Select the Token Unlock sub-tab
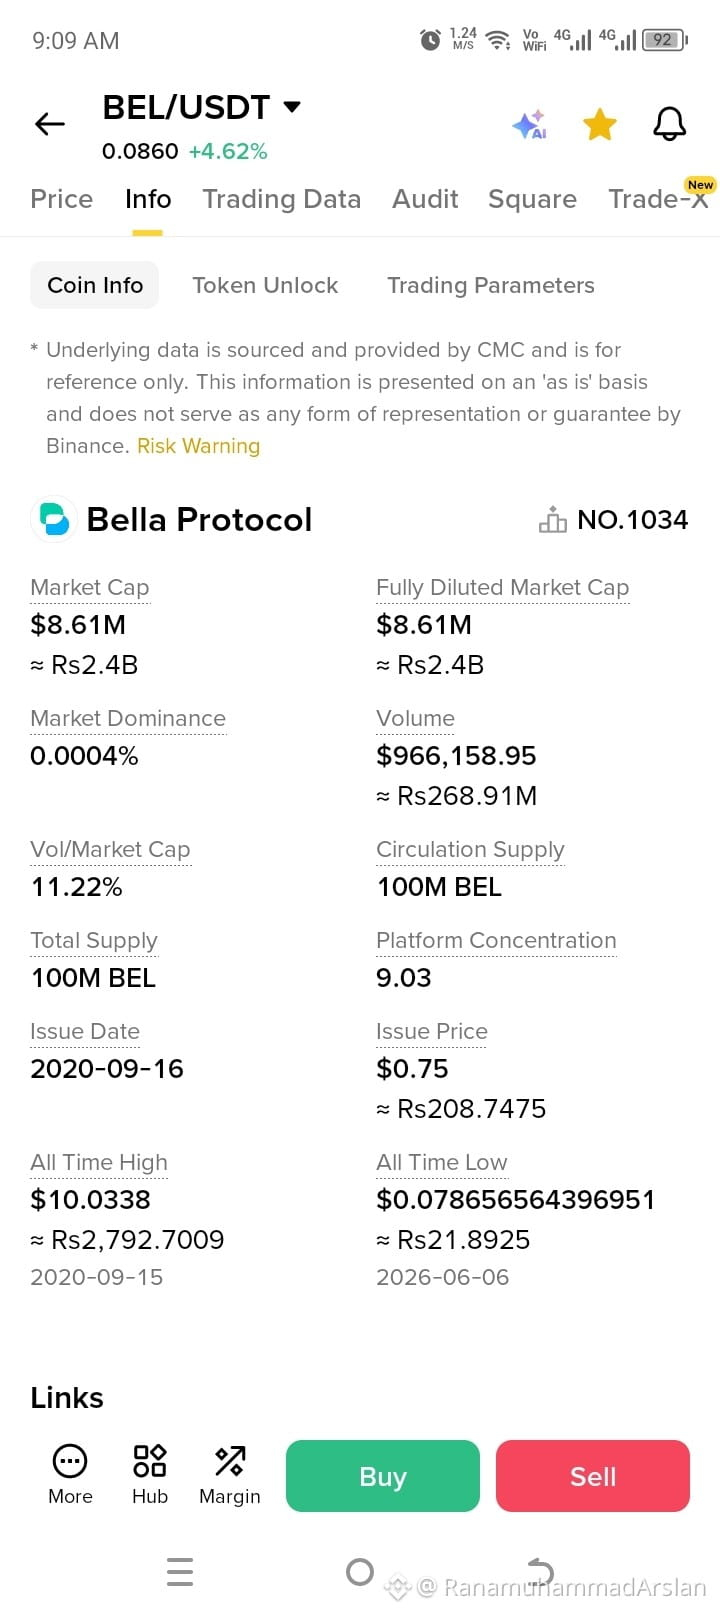 pyautogui.click(x=265, y=285)
